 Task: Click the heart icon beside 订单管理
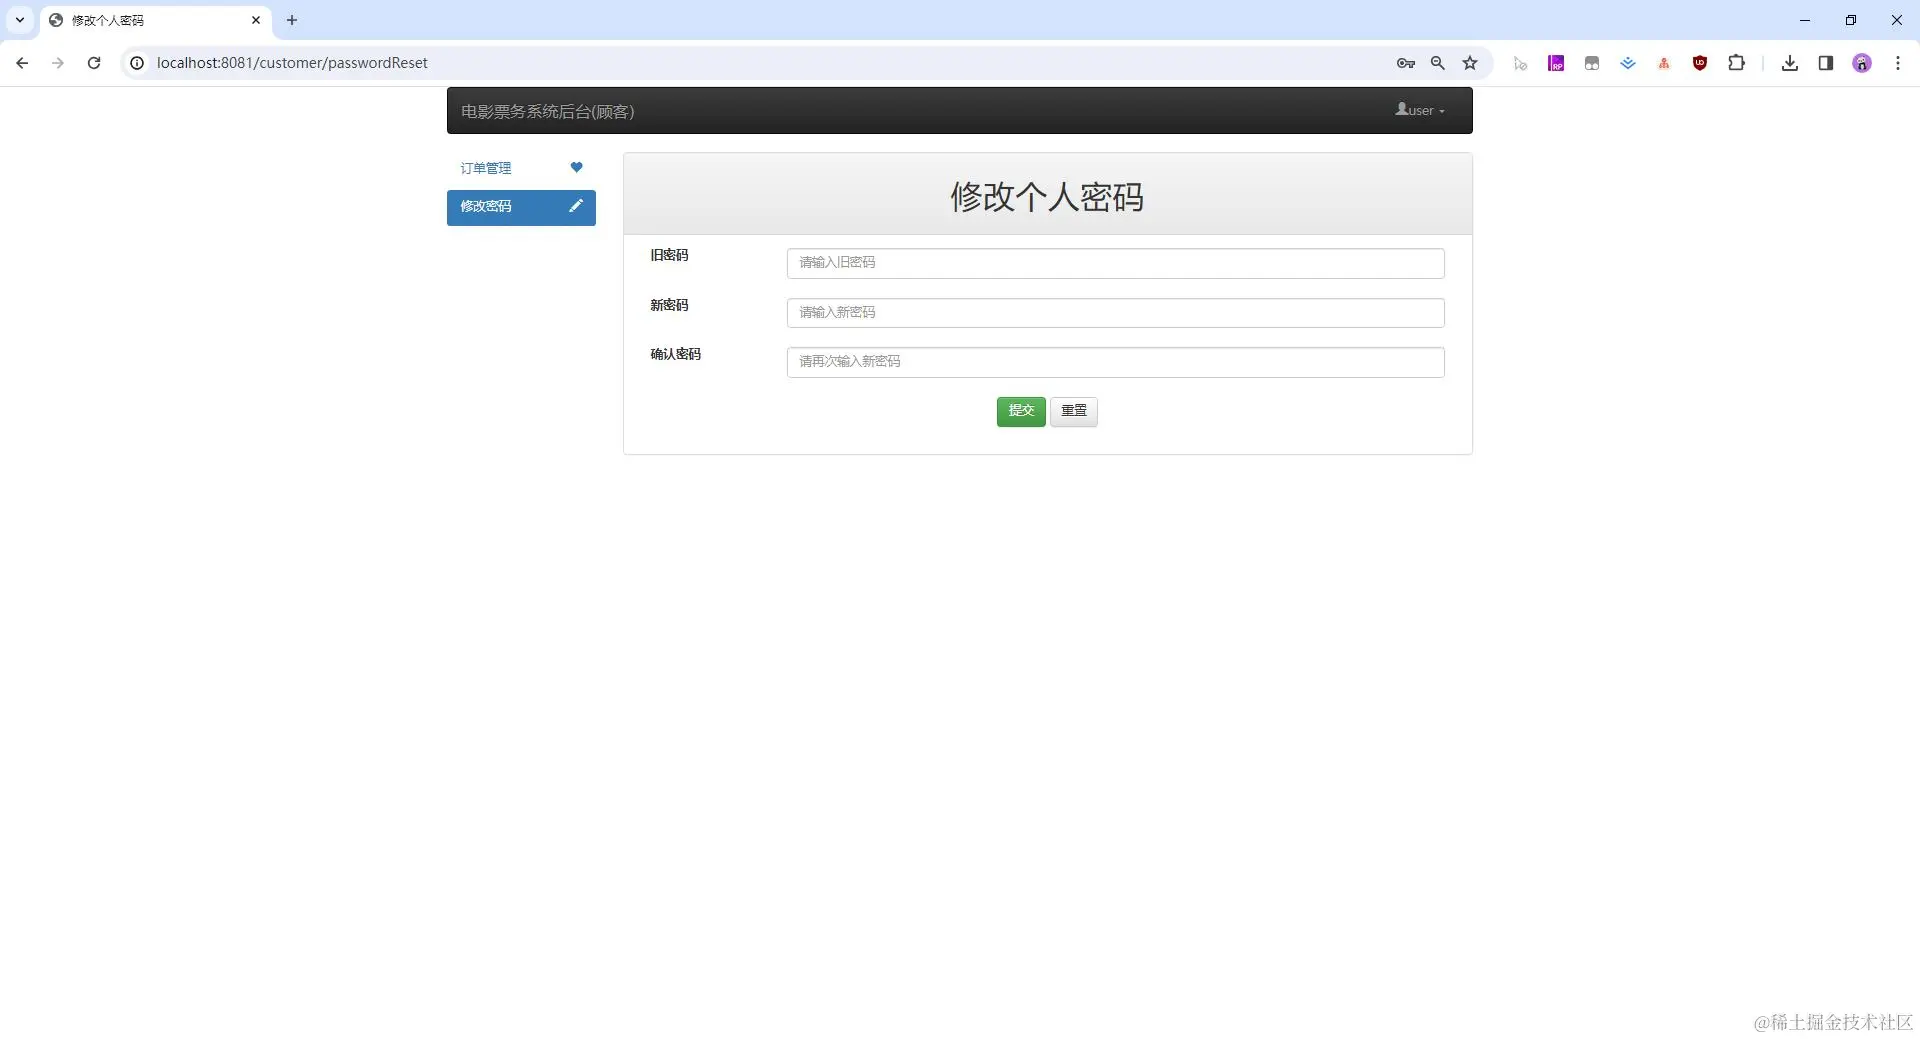pos(576,167)
